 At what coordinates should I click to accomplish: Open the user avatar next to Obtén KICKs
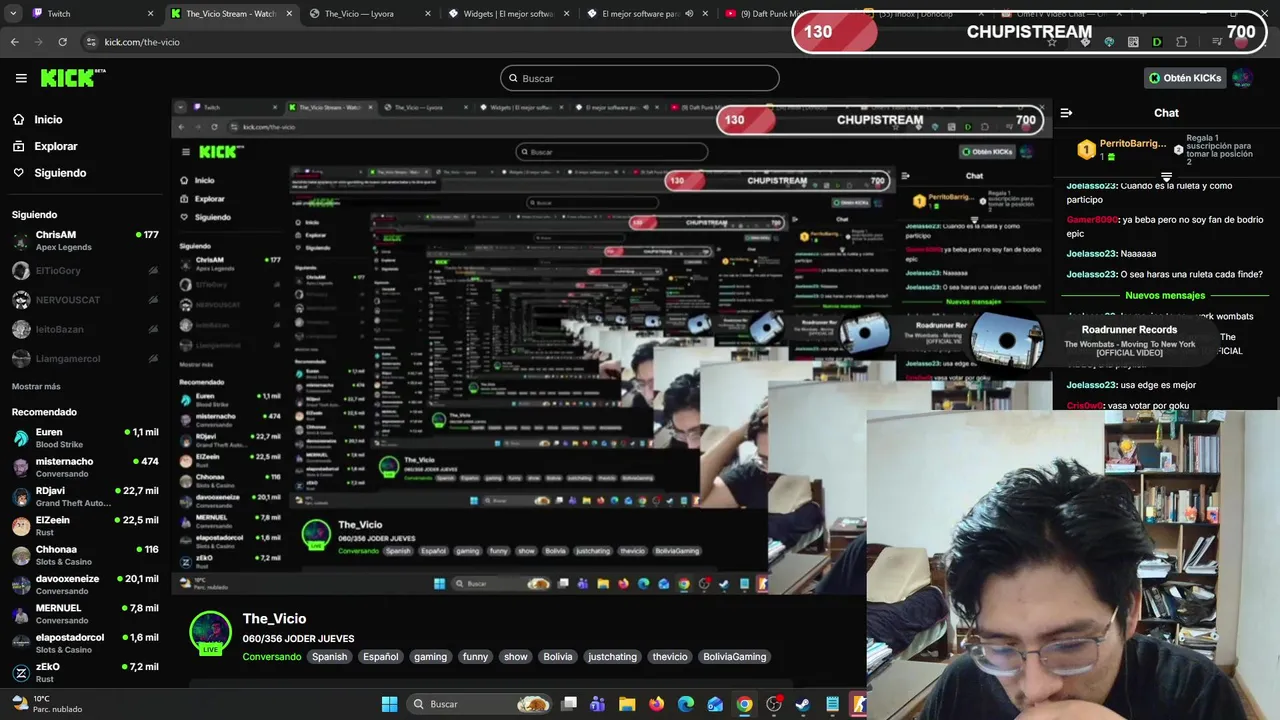[x=1242, y=78]
